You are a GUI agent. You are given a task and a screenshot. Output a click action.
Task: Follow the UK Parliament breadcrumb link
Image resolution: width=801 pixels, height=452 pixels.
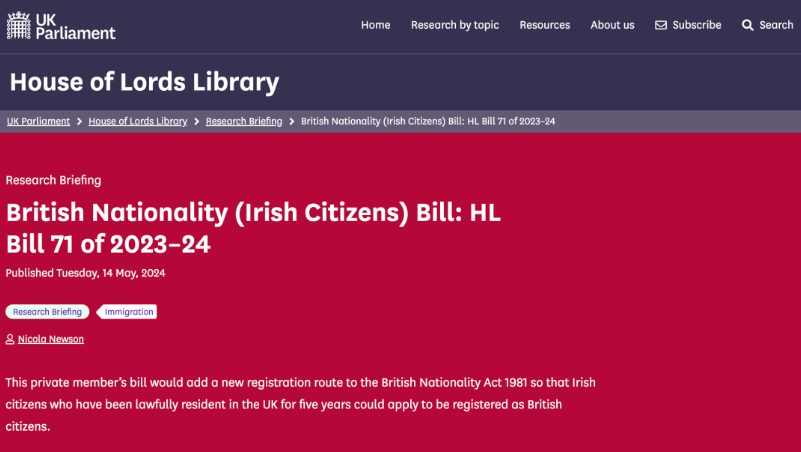(x=38, y=122)
